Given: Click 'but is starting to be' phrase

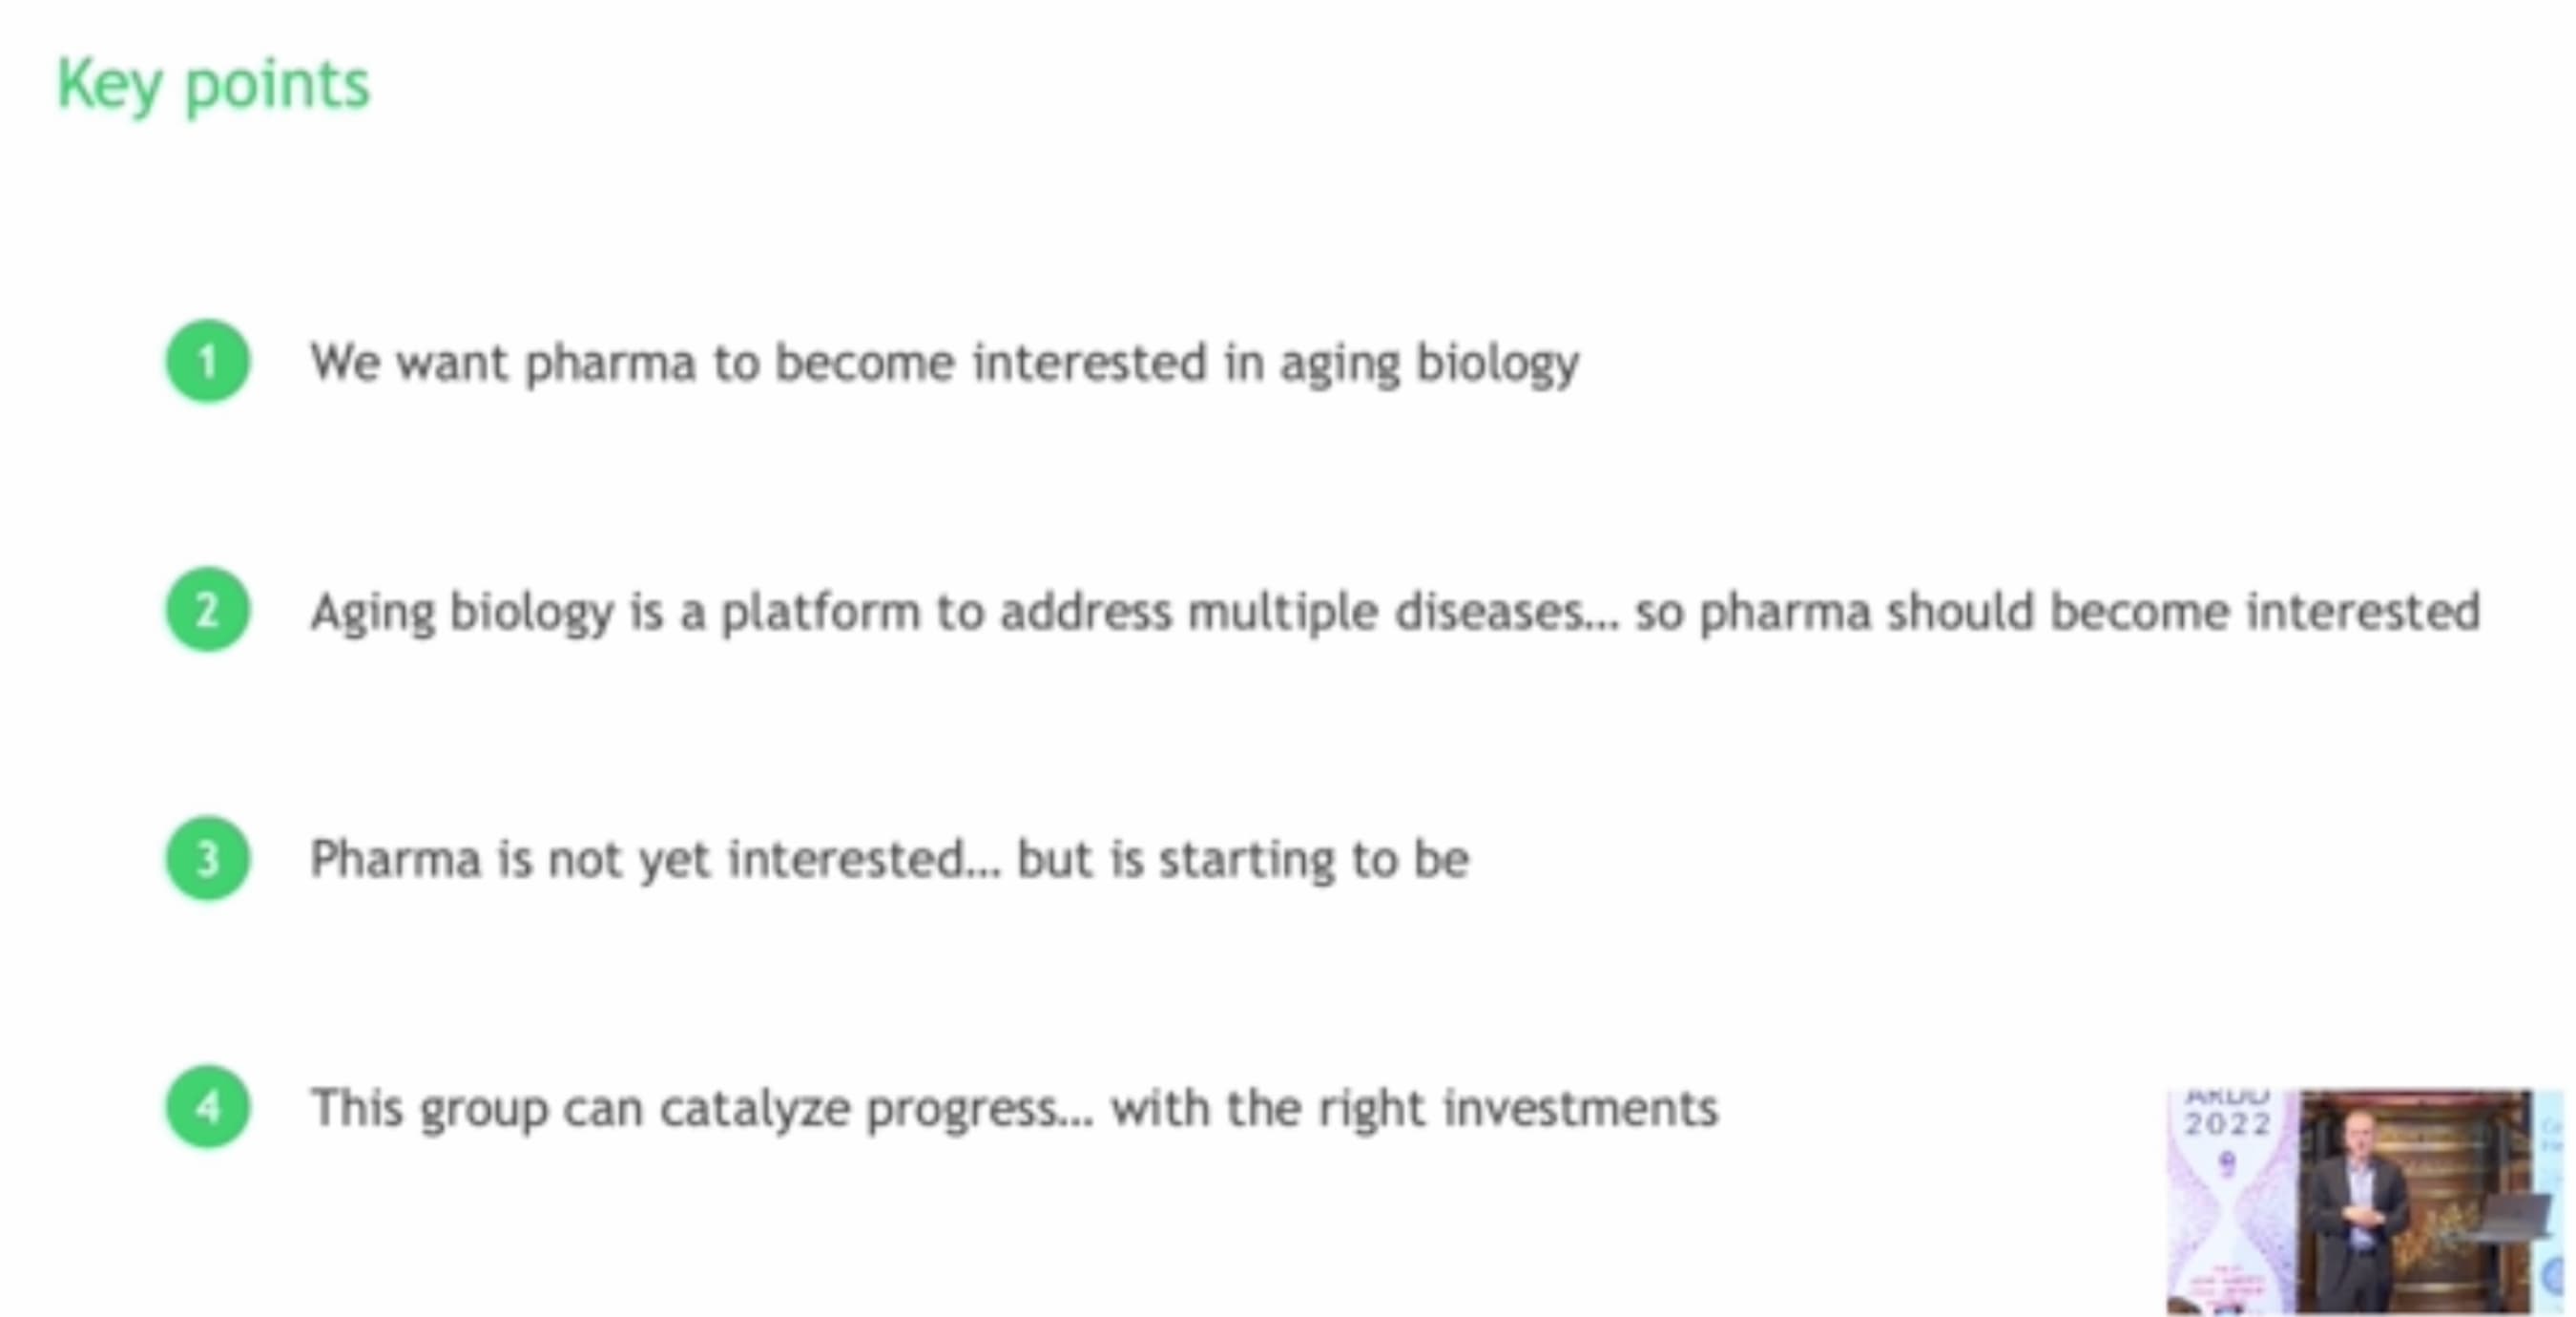Looking at the screenshot, I should [x=1243, y=860].
